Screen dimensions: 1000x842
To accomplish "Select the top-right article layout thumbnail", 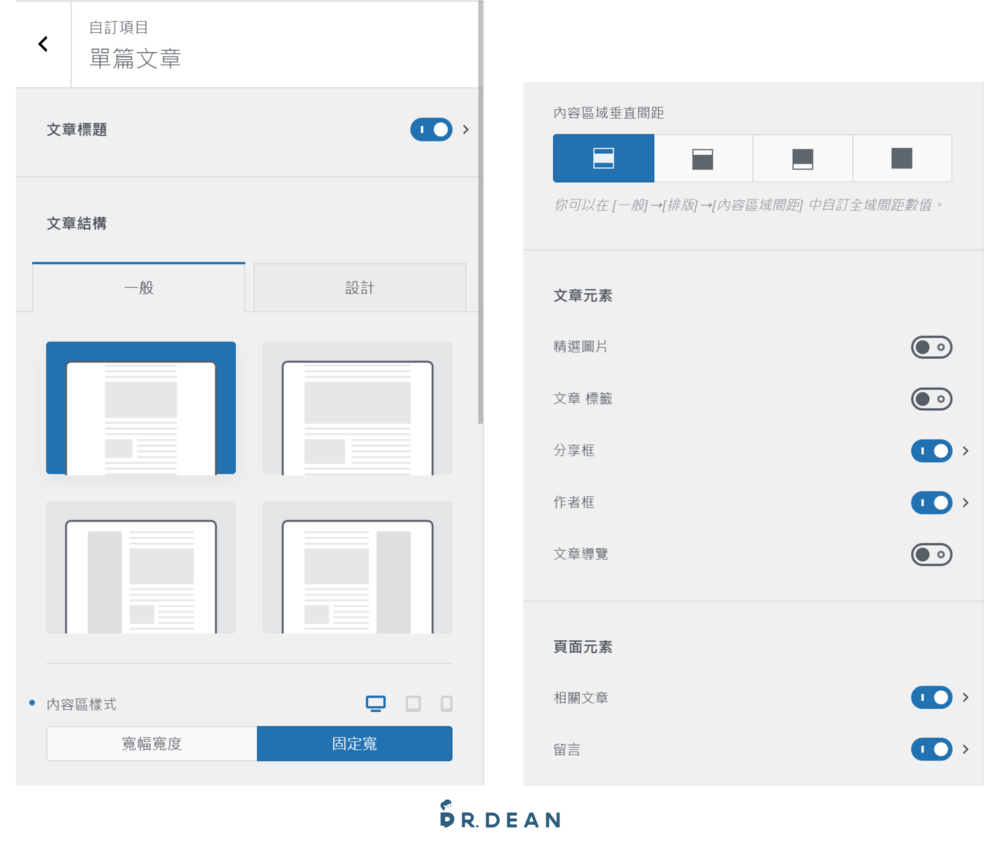I will click(357, 407).
